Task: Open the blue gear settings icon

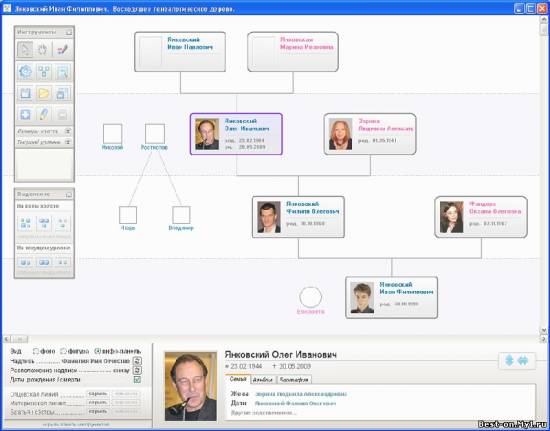Action: 25,72
